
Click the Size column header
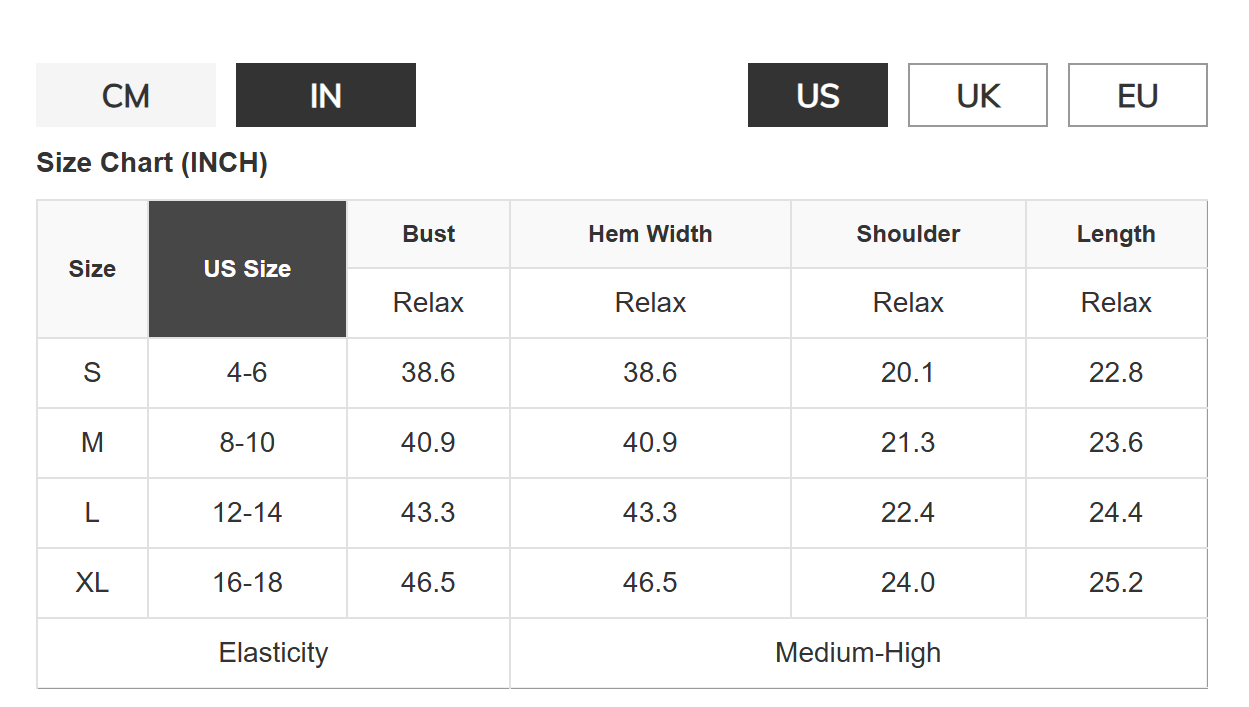[x=92, y=269]
